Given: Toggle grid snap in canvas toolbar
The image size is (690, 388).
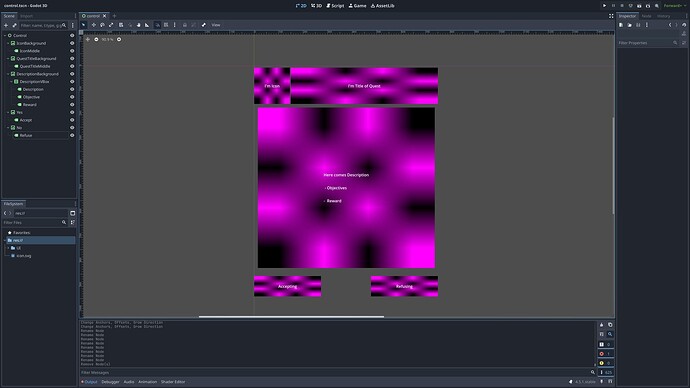Looking at the screenshot, I should click(x=166, y=25).
